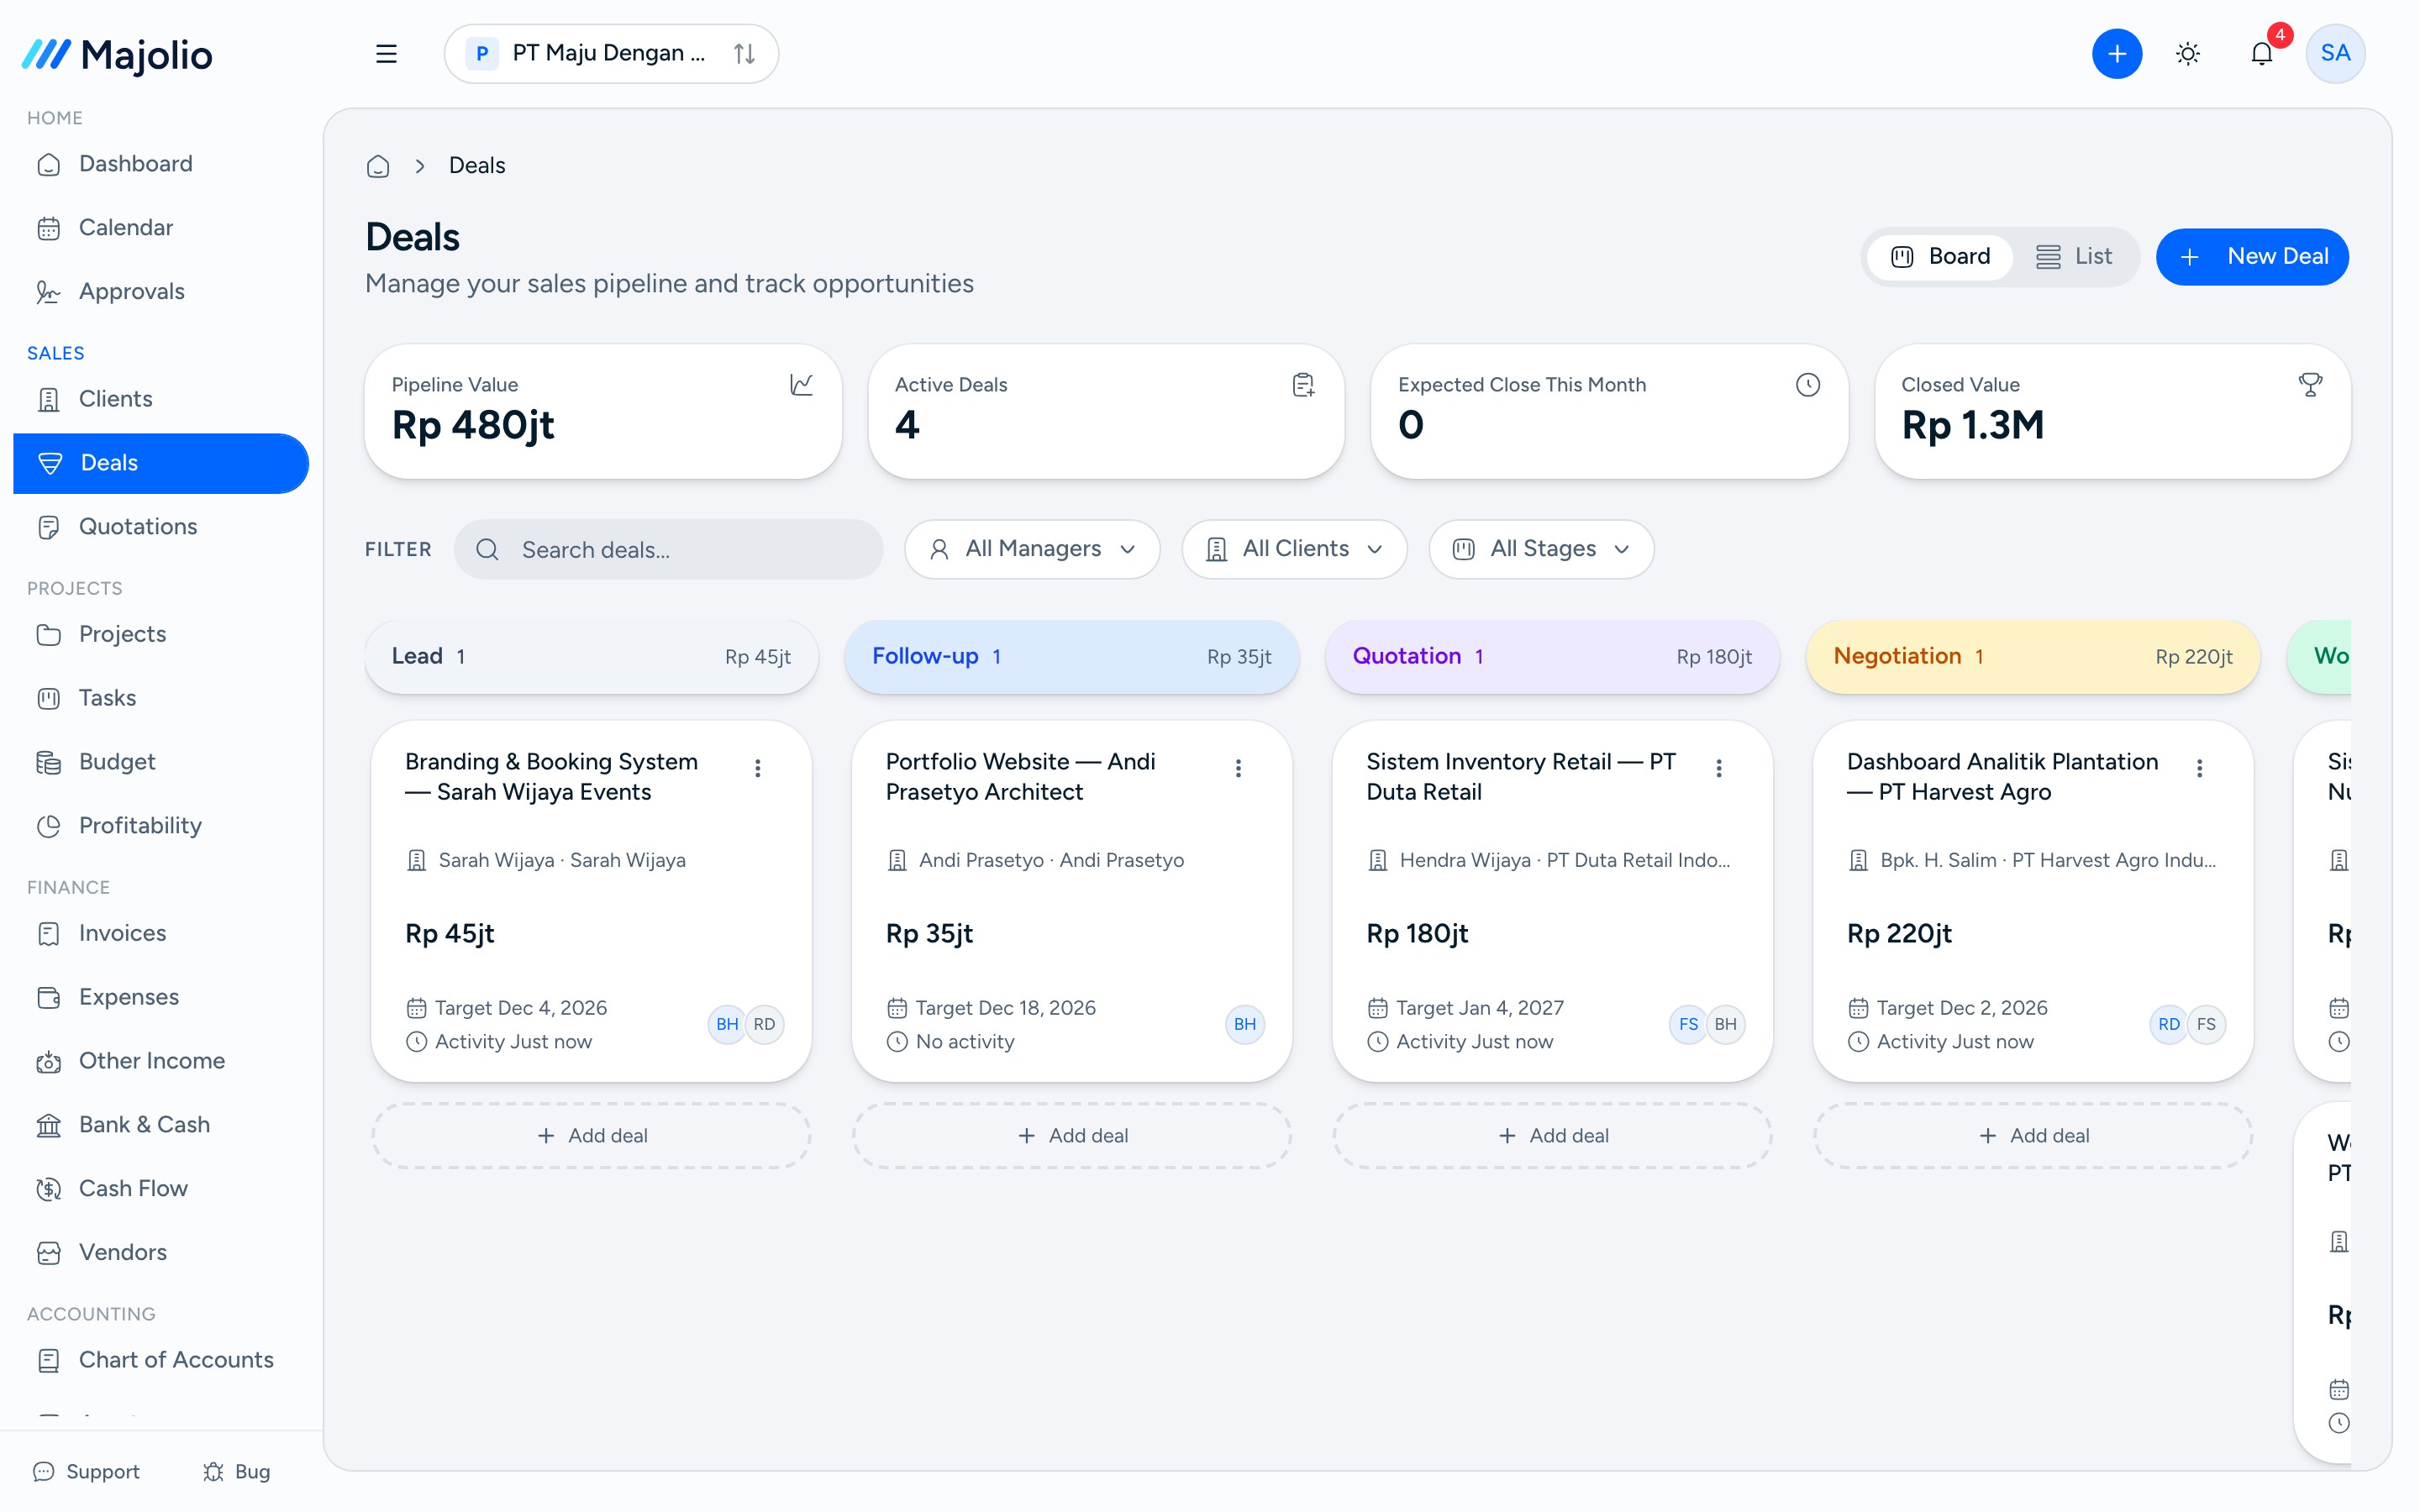This screenshot has width=2420, height=1512.
Task: Open the hamburger sidebar menu
Action: pyautogui.click(x=386, y=53)
